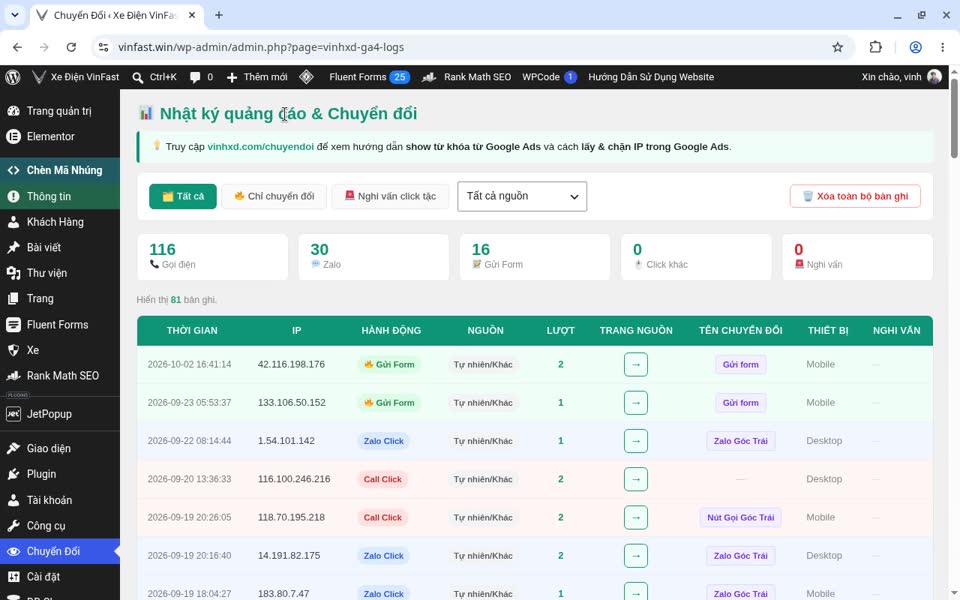
Task: Go back in browser
Action: tap(17, 47)
